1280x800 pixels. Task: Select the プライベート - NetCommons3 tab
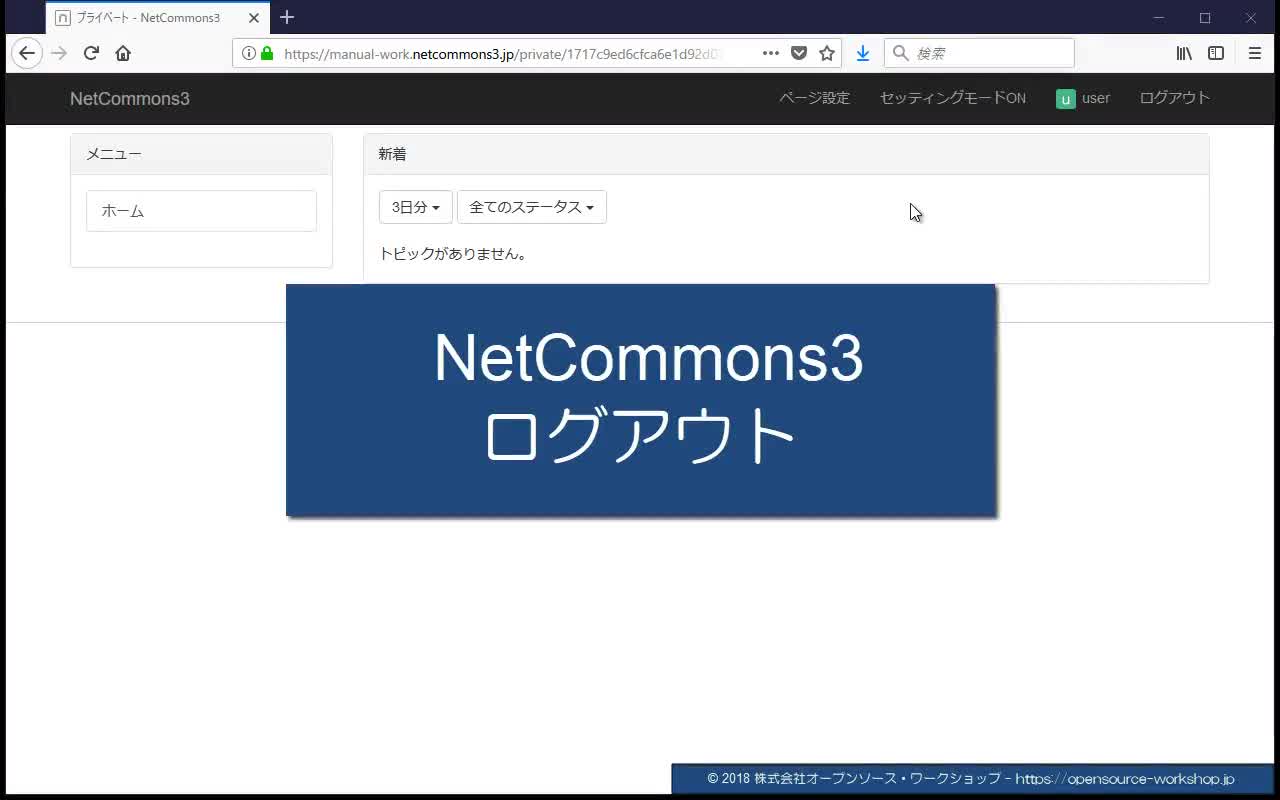(158, 18)
